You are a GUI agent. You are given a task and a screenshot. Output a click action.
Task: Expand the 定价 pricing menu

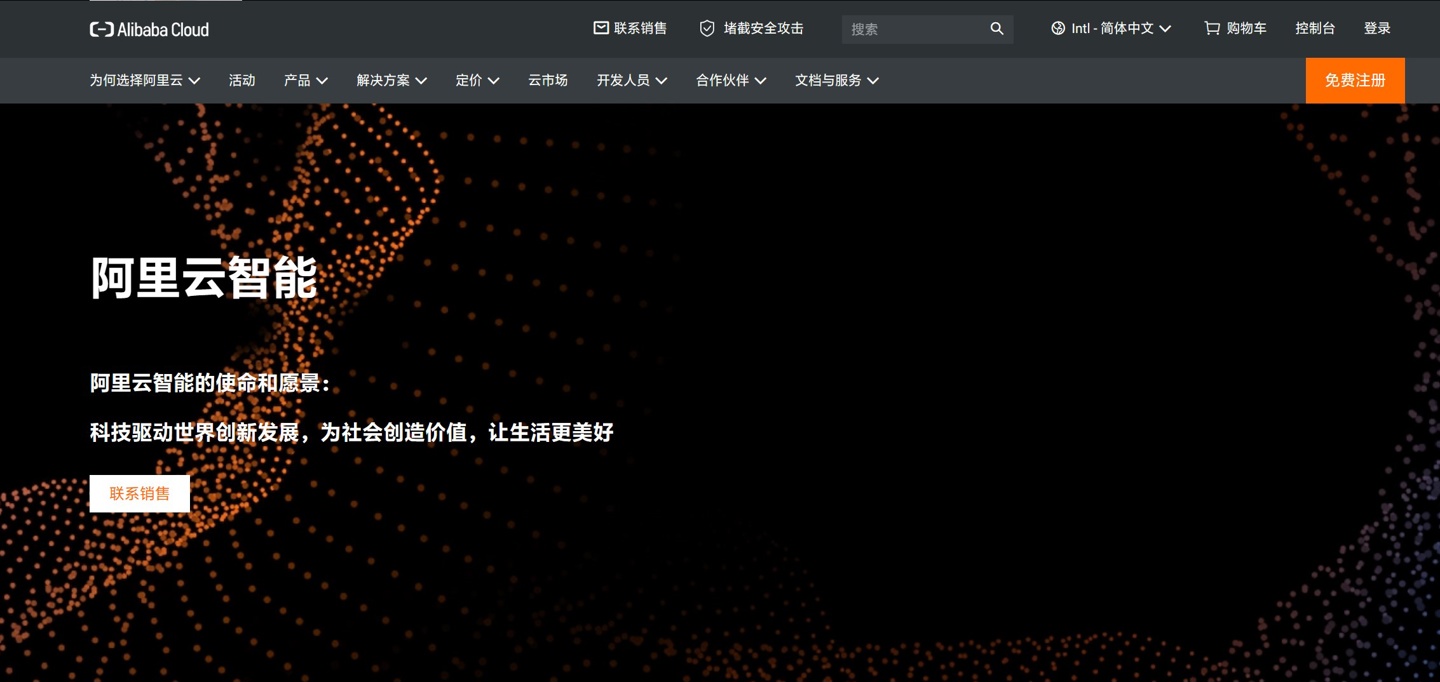click(478, 80)
